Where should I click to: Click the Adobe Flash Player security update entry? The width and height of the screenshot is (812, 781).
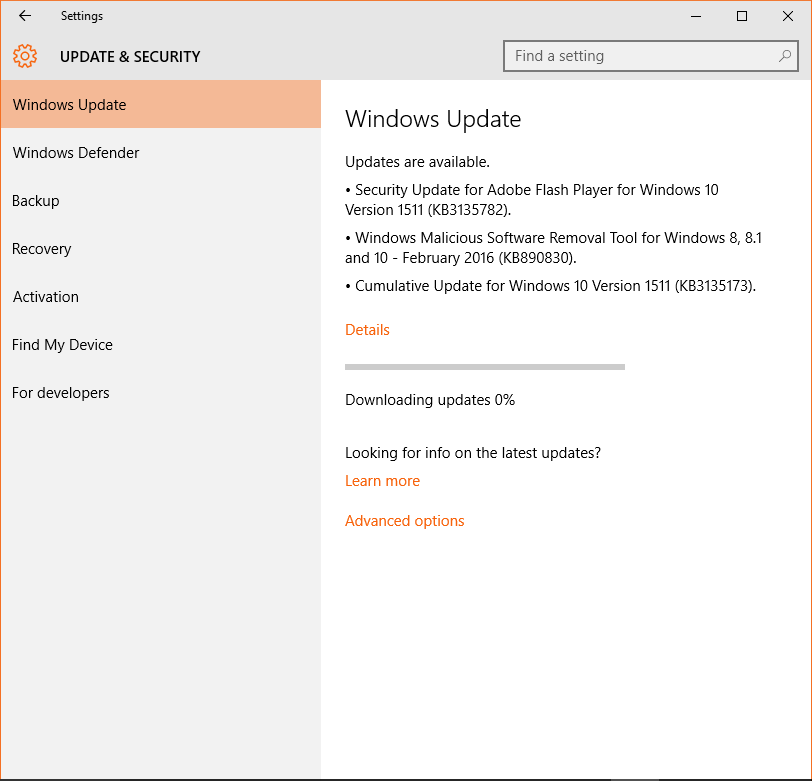[x=532, y=200]
